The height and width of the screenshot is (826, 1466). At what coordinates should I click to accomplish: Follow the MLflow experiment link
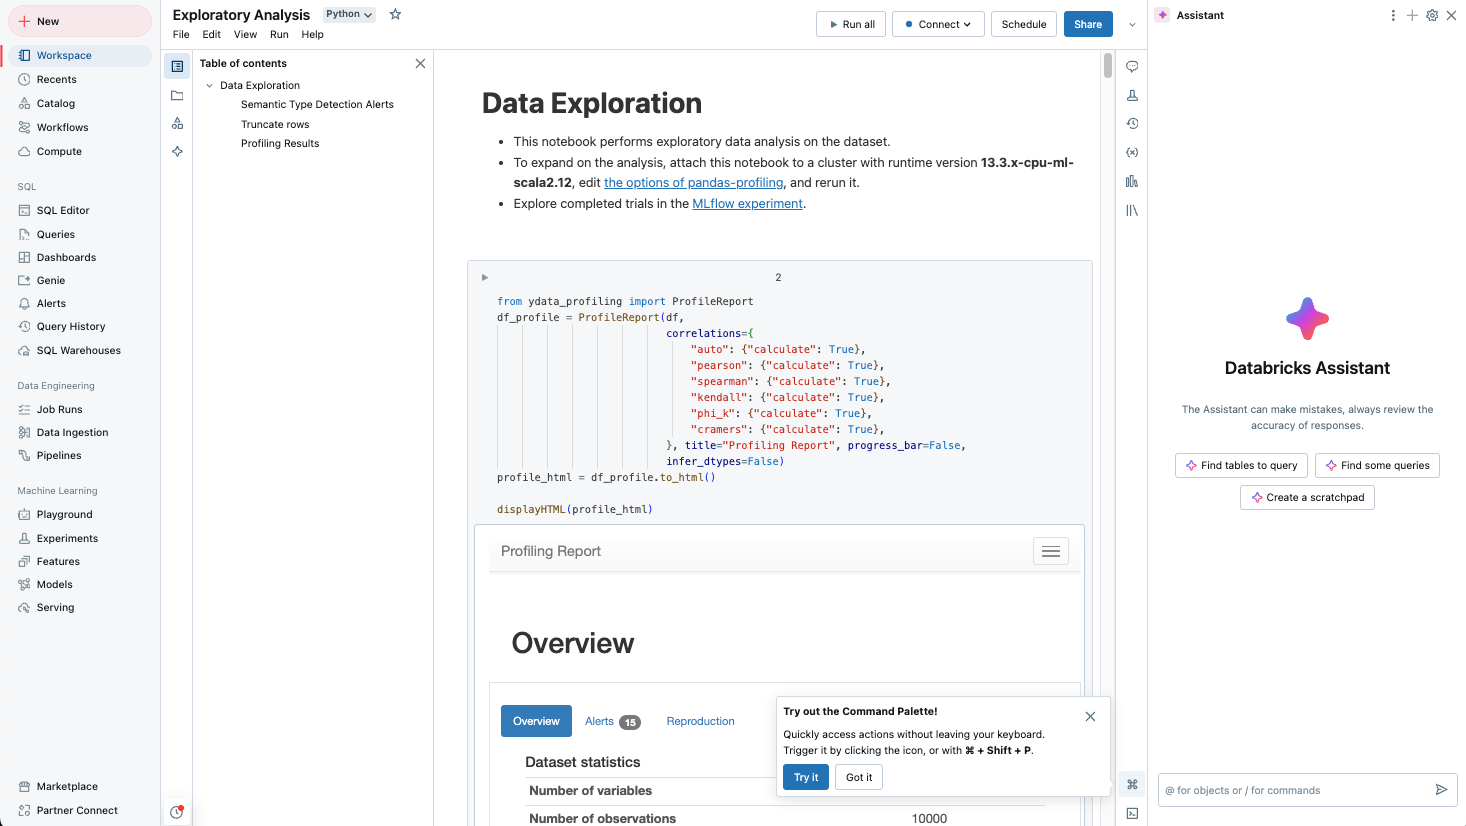click(x=747, y=203)
